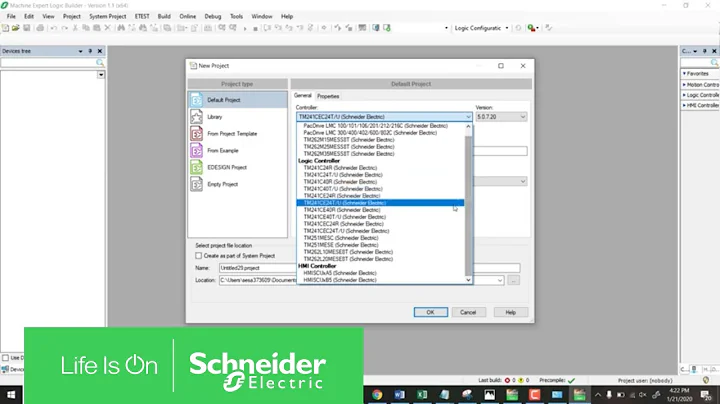Click the Find binoculars toolbar icon
This screenshot has width=720, height=404.
[121, 28]
